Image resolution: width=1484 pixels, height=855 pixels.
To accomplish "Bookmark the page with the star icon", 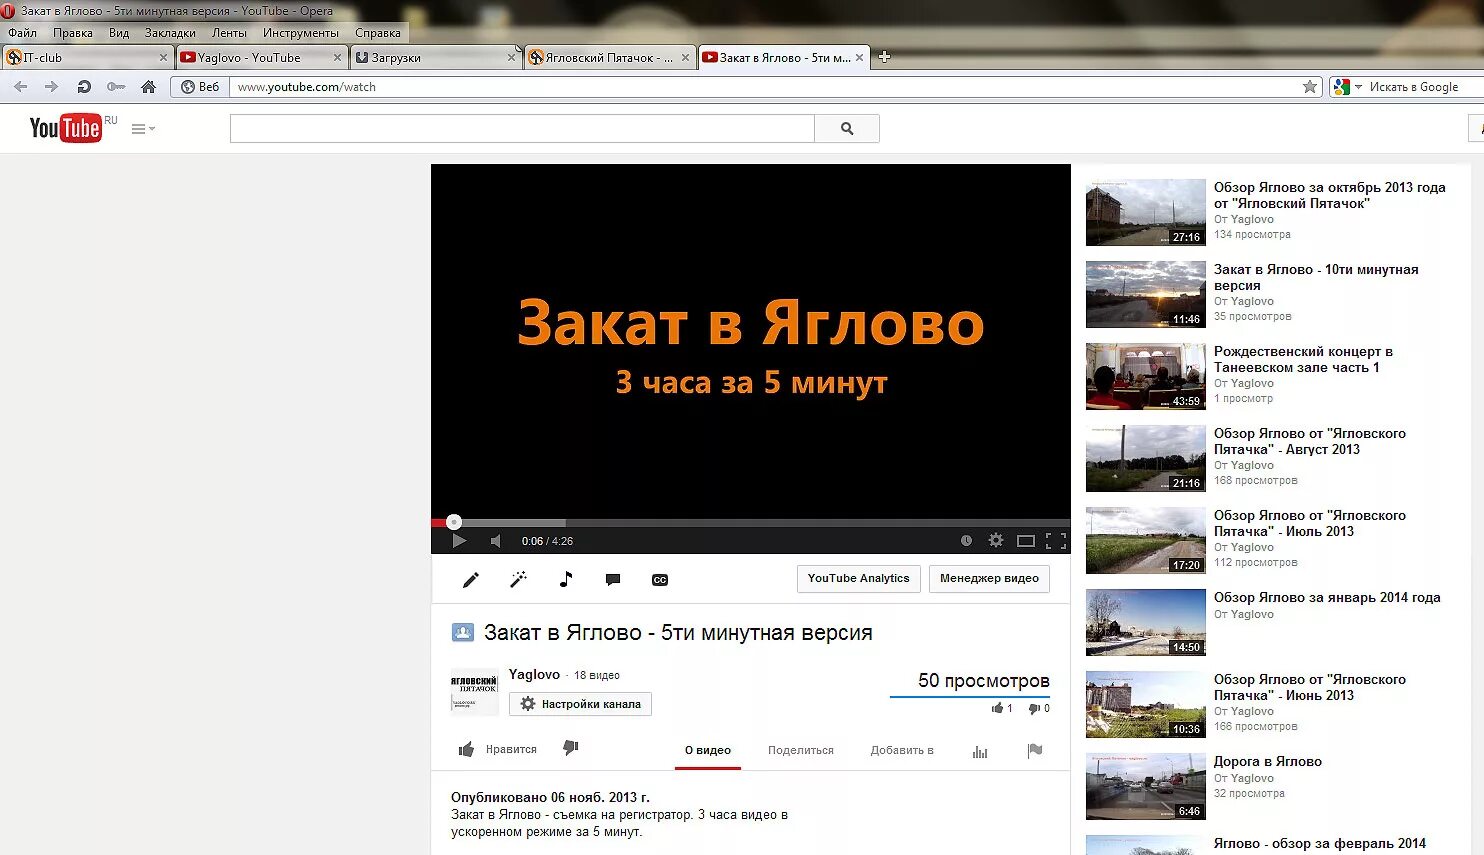I will pyautogui.click(x=1310, y=87).
